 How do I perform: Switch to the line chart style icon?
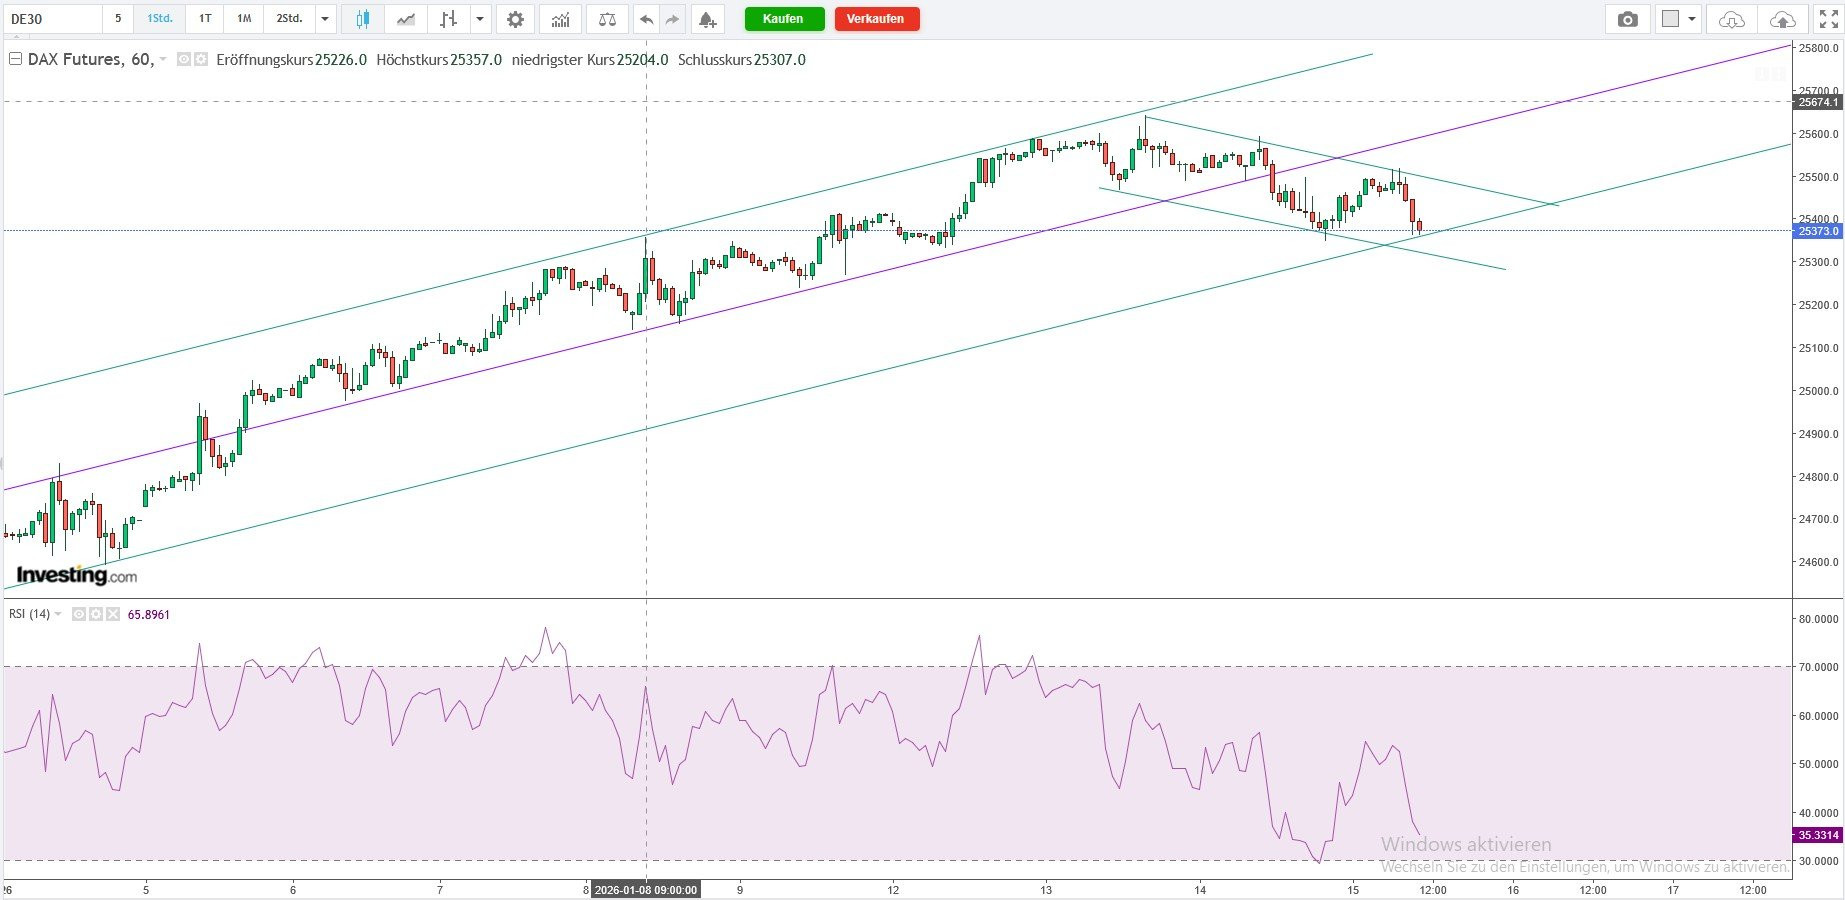pos(406,19)
